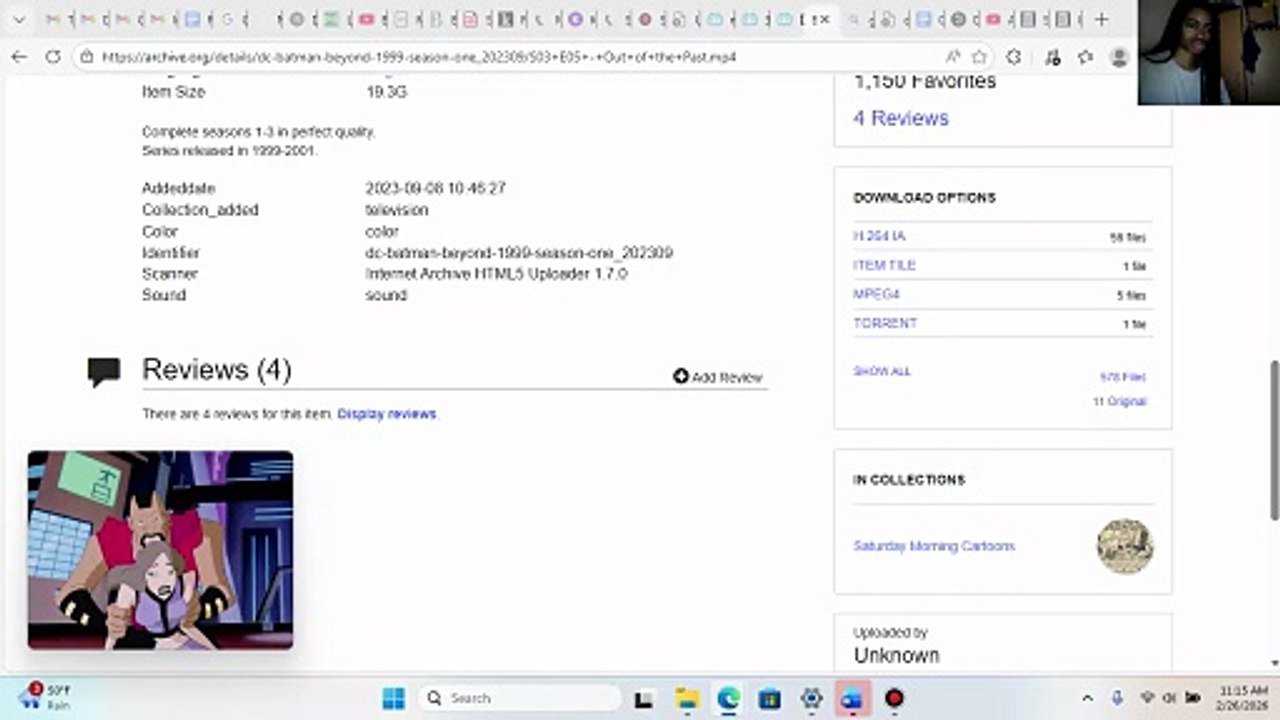Image resolution: width=1280 pixels, height=720 pixels.
Task: Close the currently active browser tab
Action: click(x=825, y=19)
